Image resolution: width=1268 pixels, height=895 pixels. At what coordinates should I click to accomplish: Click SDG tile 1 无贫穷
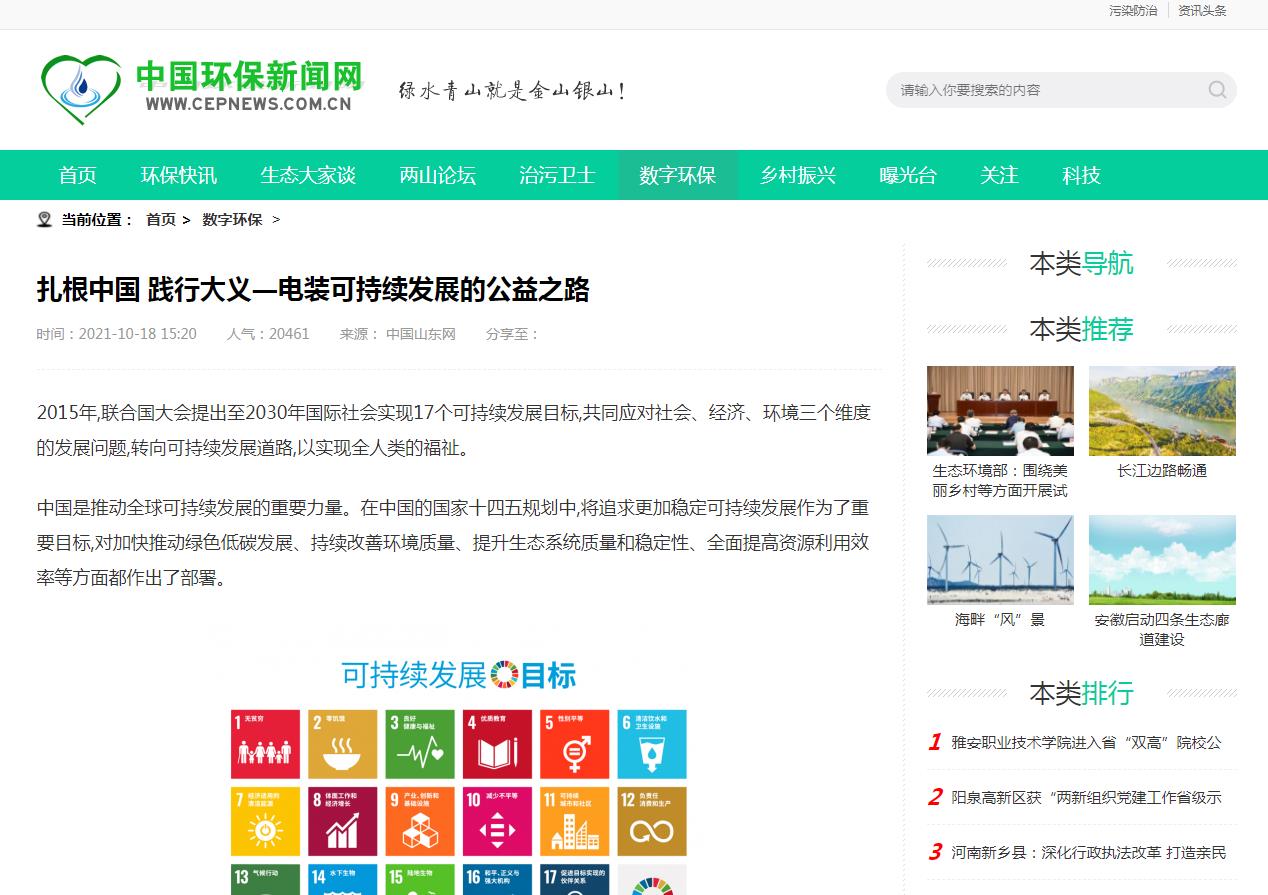pyautogui.click(x=265, y=744)
